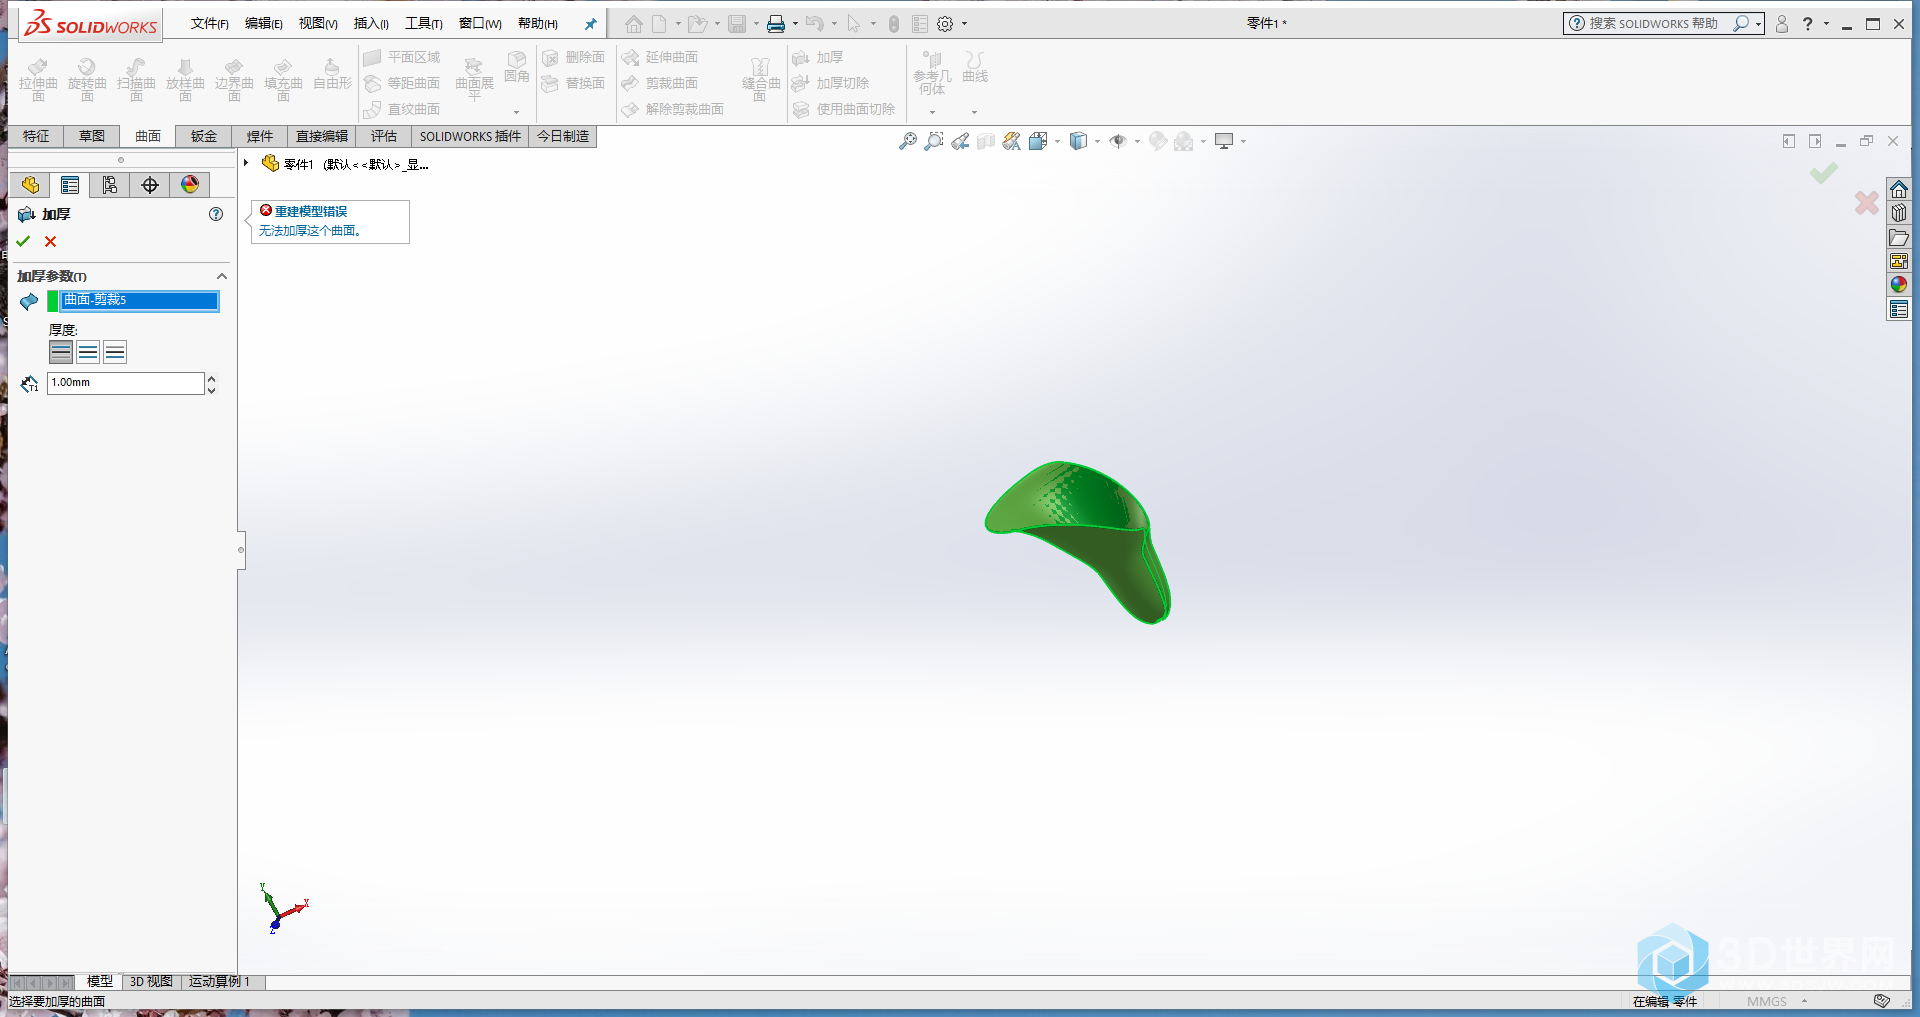Open the 编辑 menu
Image resolution: width=1920 pixels, height=1017 pixels.
point(264,23)
